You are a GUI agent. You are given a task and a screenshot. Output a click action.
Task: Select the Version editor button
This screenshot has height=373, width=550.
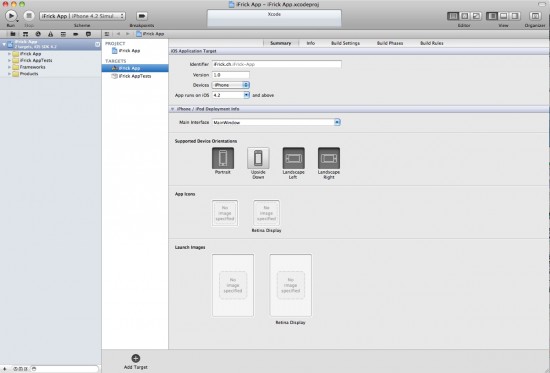(476, 16)
